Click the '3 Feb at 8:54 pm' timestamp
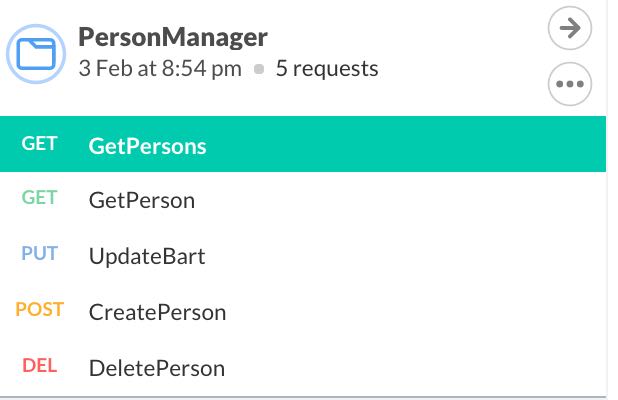 (159, 69)
